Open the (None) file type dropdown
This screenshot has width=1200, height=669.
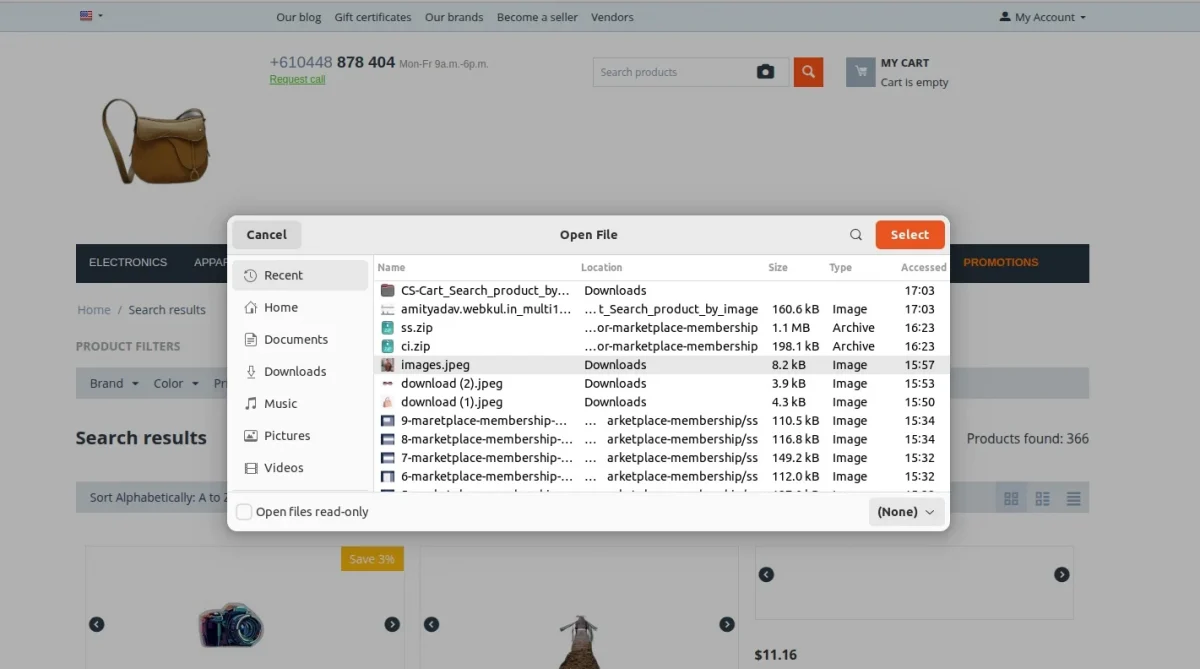pos(905,511)
